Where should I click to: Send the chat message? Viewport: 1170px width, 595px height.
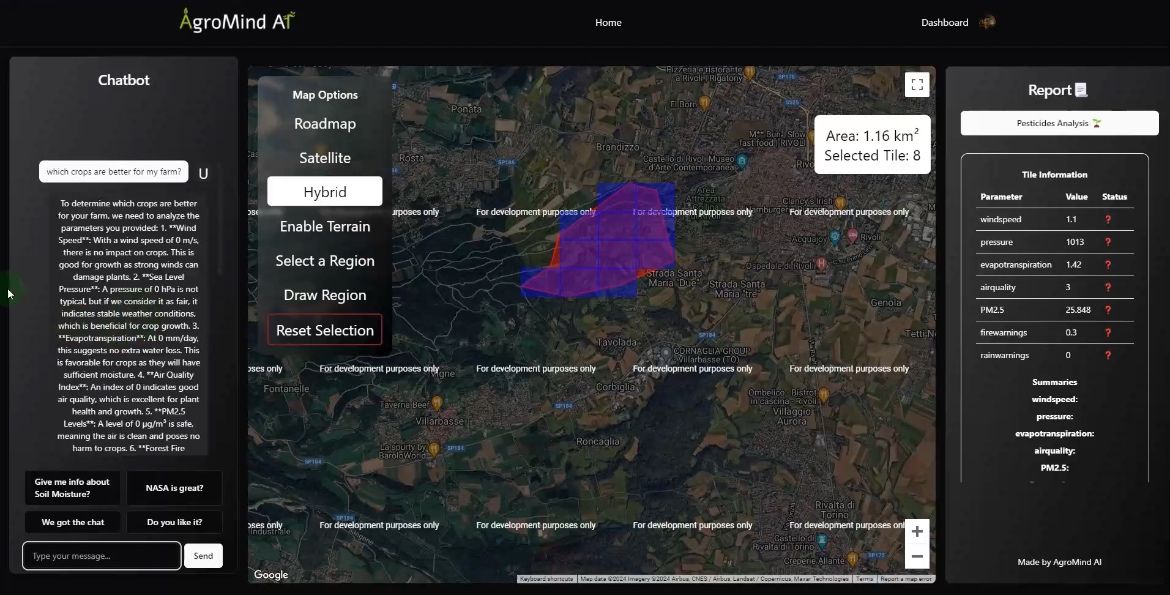203,555
